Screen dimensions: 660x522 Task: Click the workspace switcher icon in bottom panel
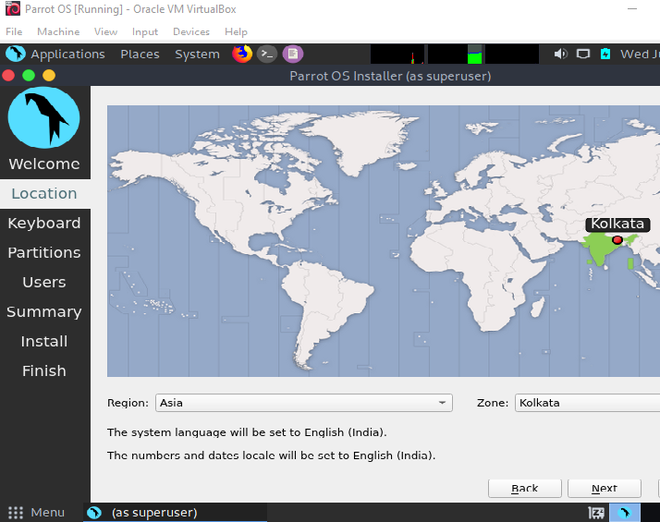[596, 513]
